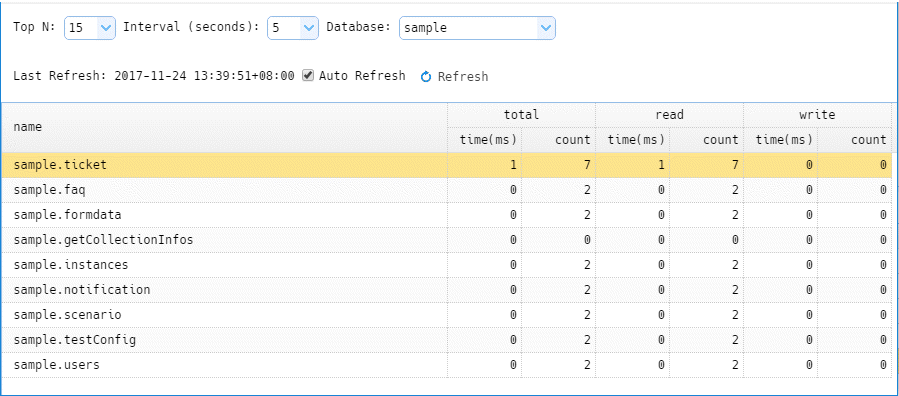899x396 pixels.
Task: Click the read column group header
Action: coord(669,115)
